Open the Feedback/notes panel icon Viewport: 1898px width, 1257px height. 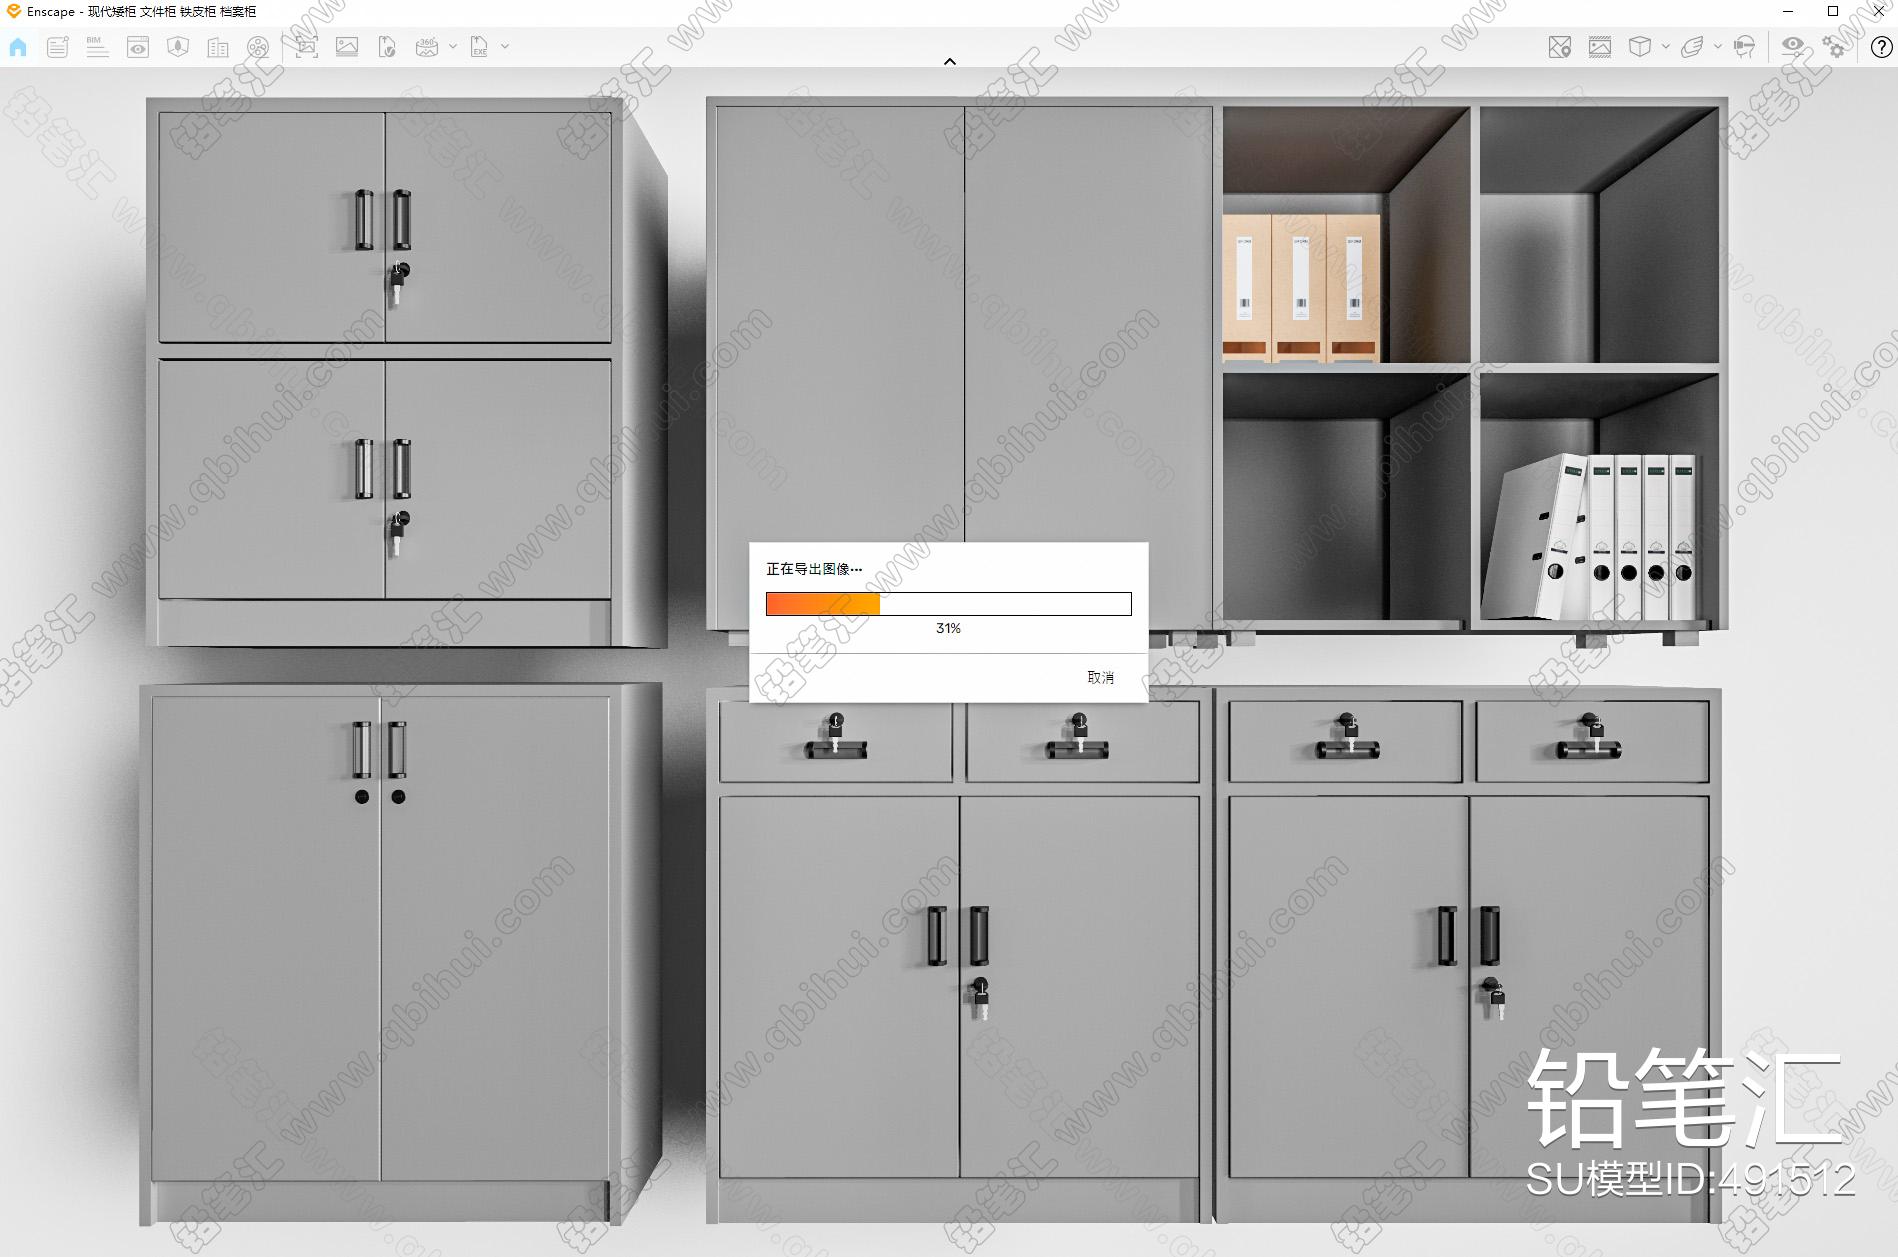pos(58,47)
